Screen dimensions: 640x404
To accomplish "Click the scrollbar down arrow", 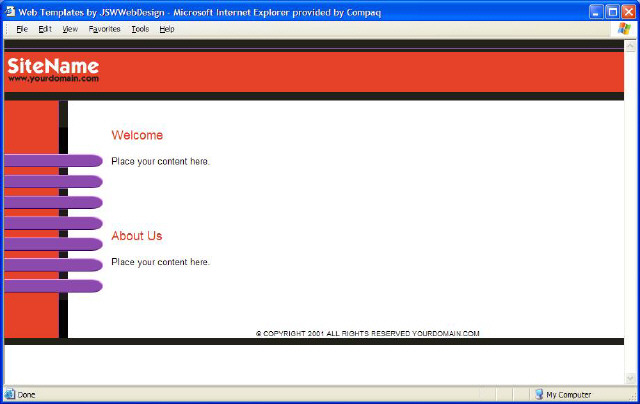I will click(x=630, y=378).
